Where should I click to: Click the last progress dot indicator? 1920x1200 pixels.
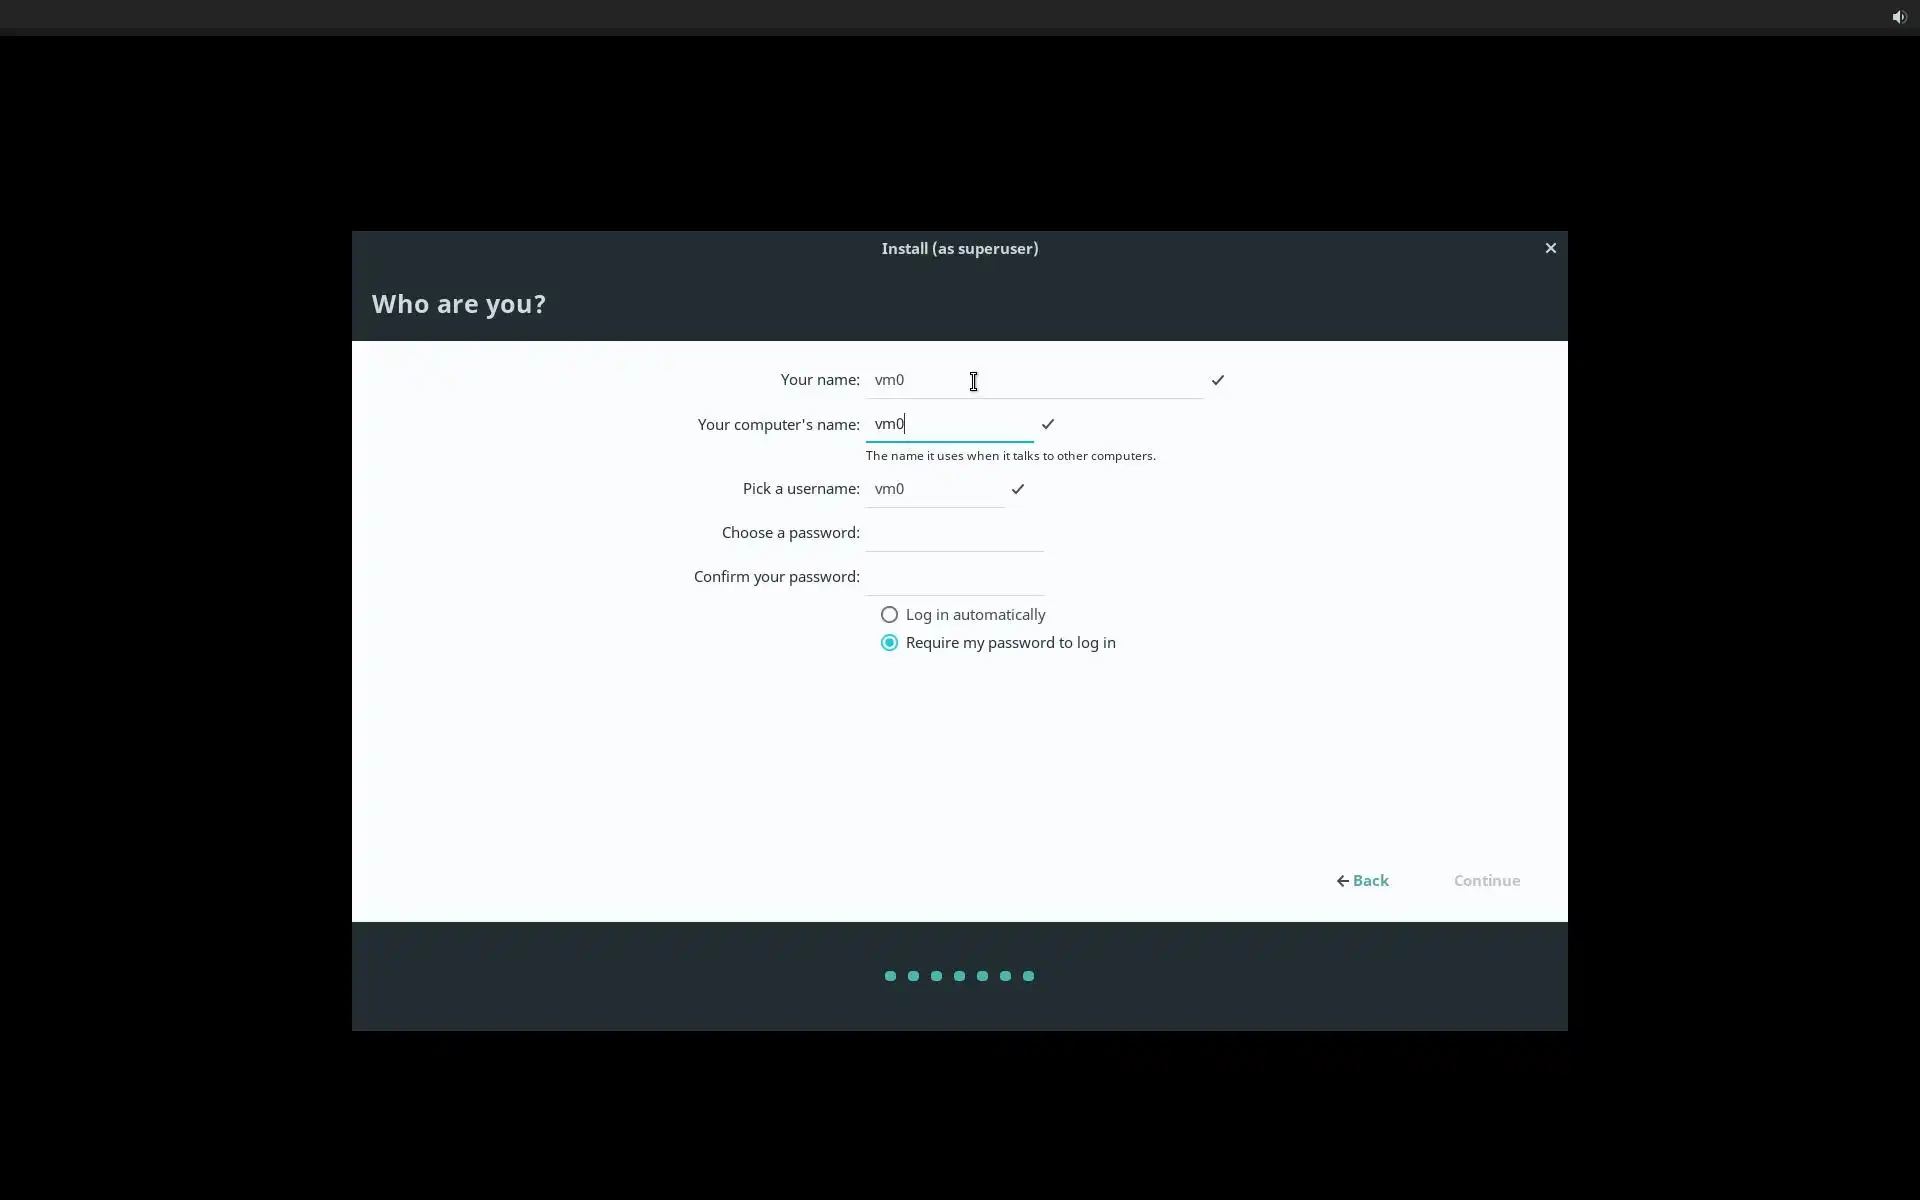coord(1028,976)
